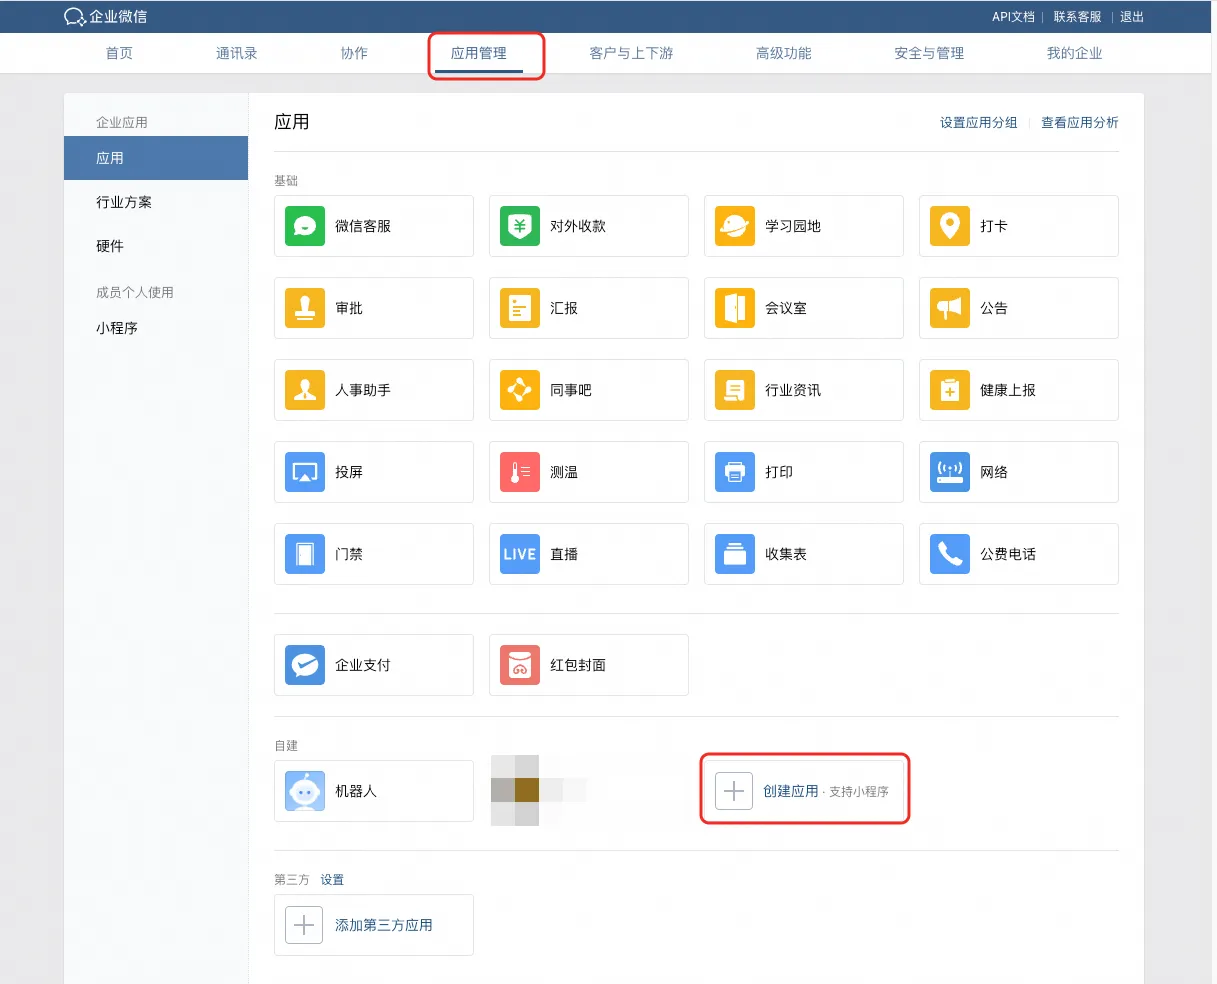Select 应用 in the left sidebar
The height and width of the screenshot is (984, 1217).
tap(156, 158)
